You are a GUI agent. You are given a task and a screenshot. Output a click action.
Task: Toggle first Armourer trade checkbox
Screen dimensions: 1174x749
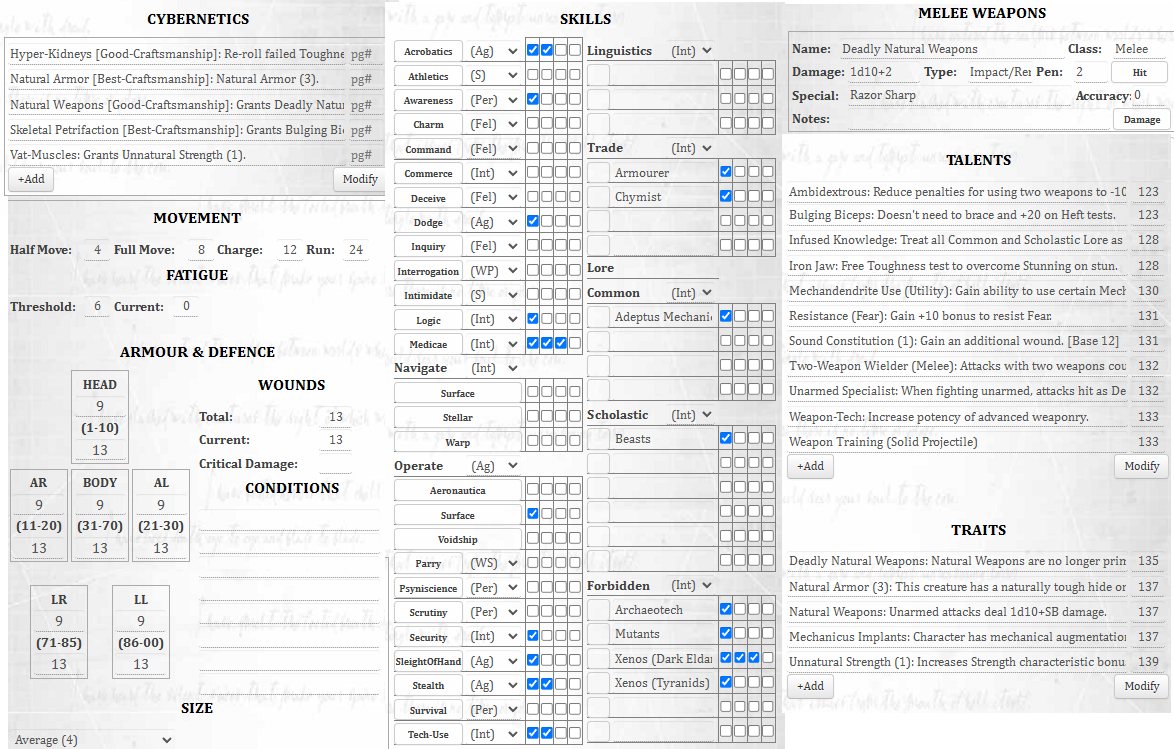coord(726,172)
